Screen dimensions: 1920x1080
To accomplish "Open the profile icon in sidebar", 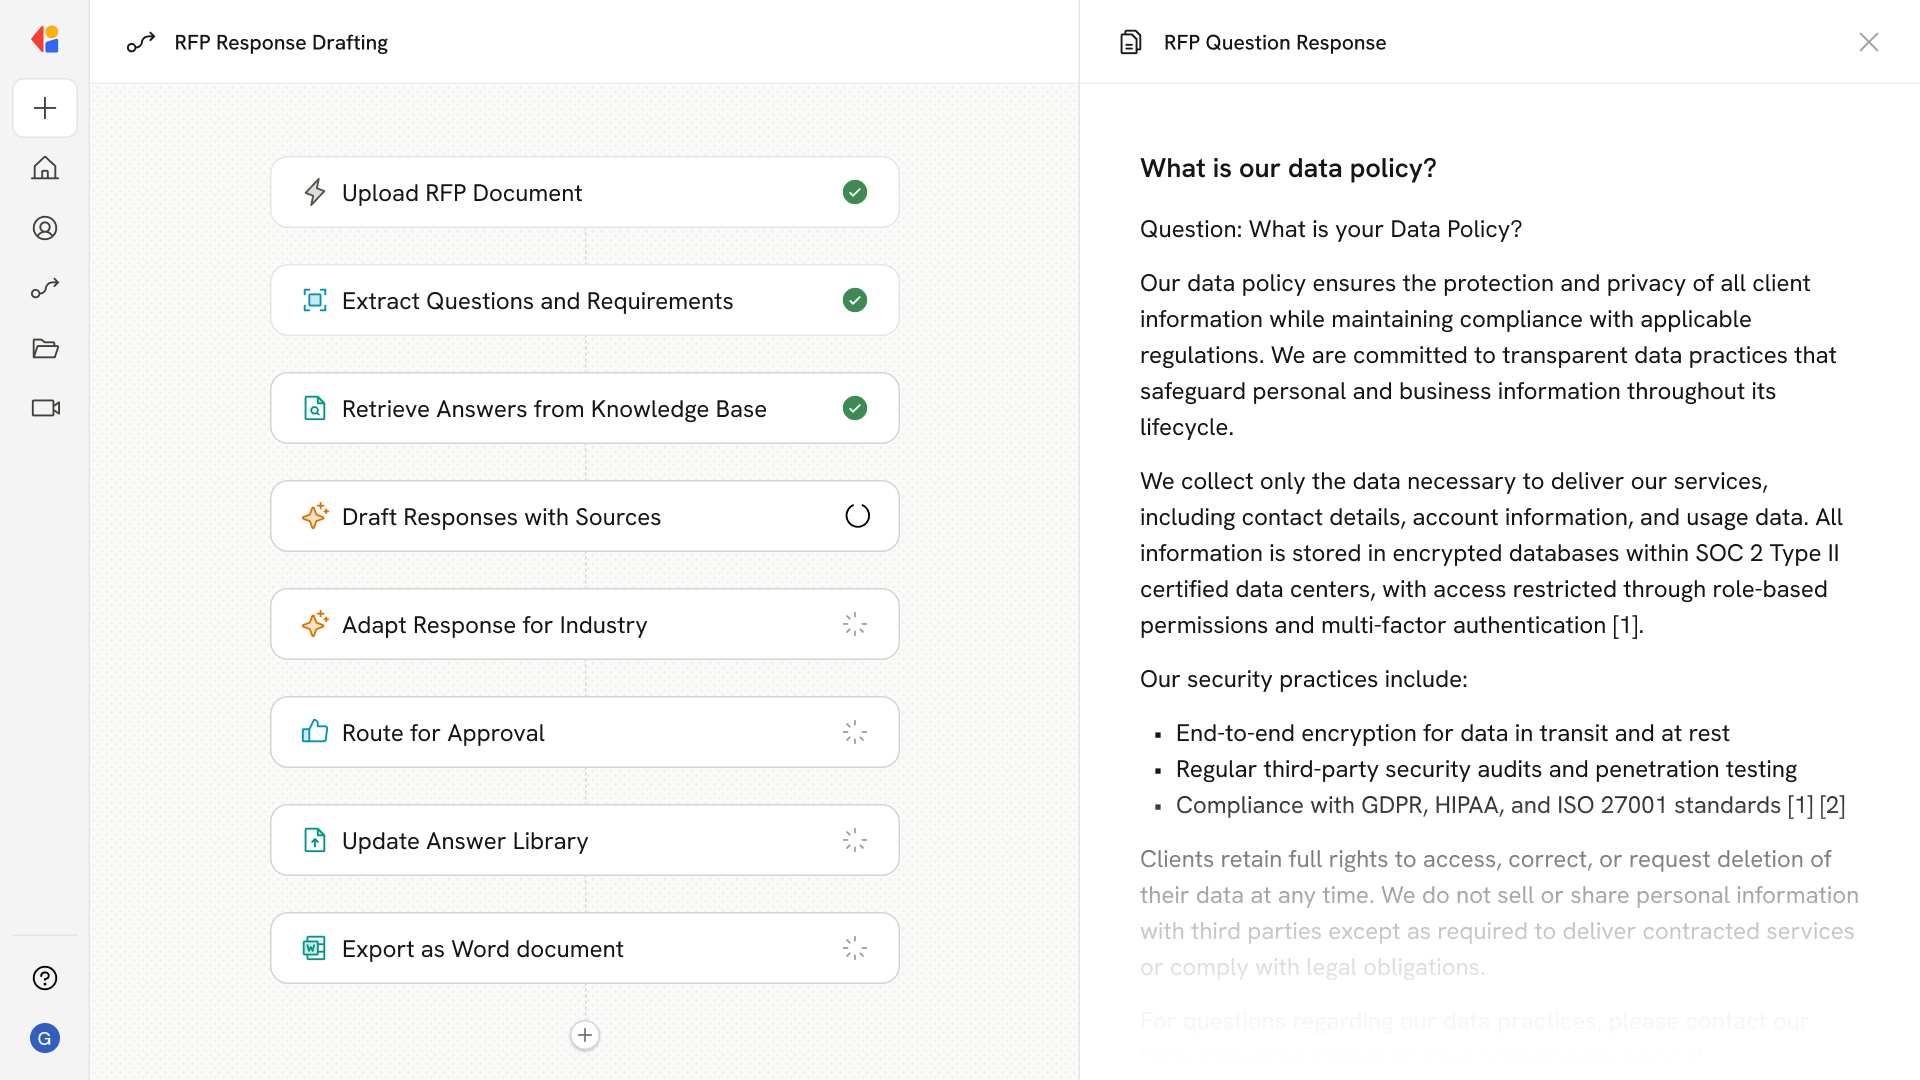I will tap(45, 228).
